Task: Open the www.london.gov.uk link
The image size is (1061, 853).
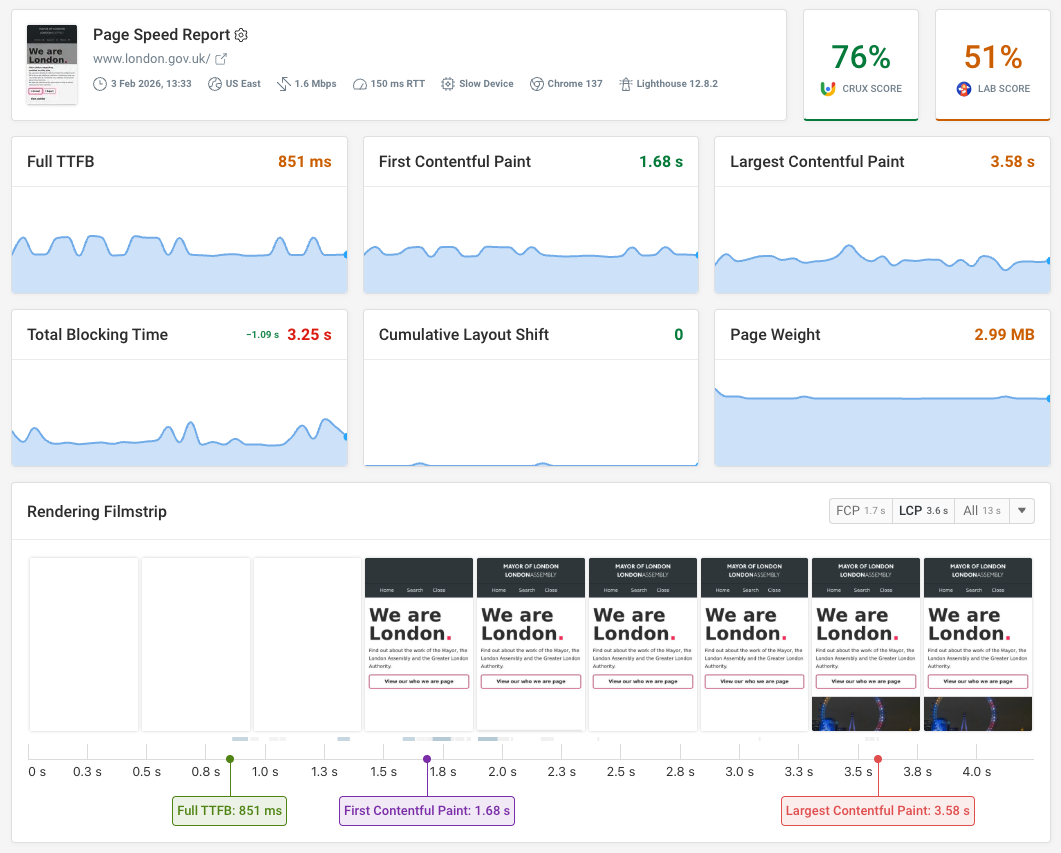Action: tap(151, 59)
